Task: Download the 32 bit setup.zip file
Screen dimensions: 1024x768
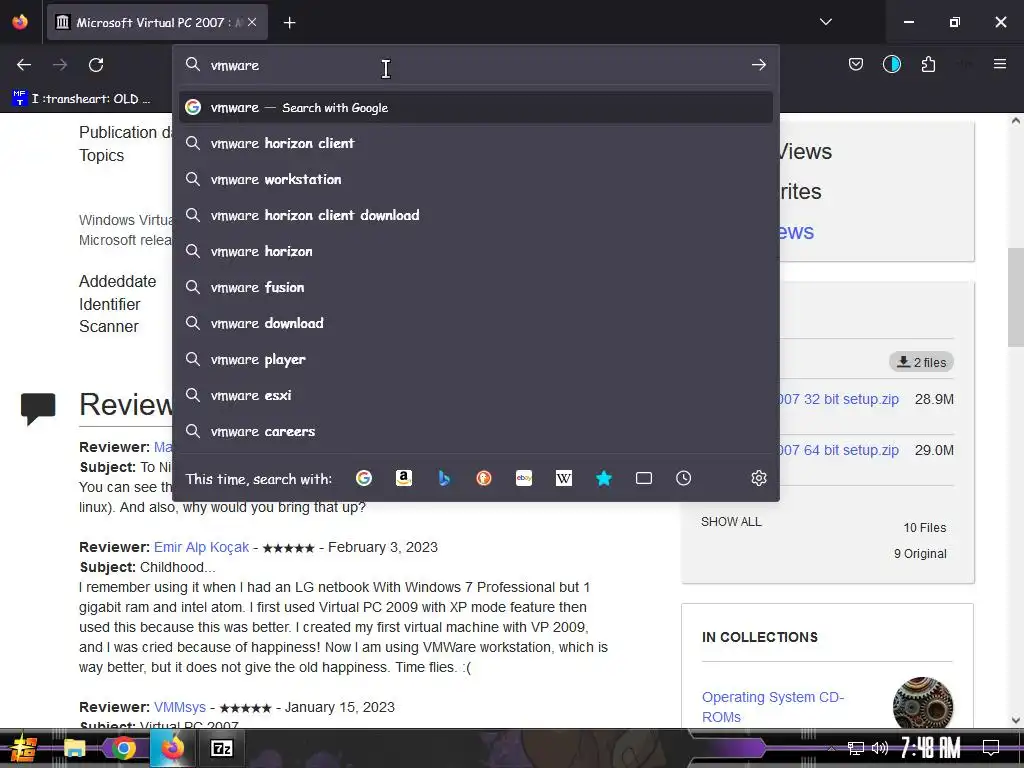Action: click(x=838, y=399)
